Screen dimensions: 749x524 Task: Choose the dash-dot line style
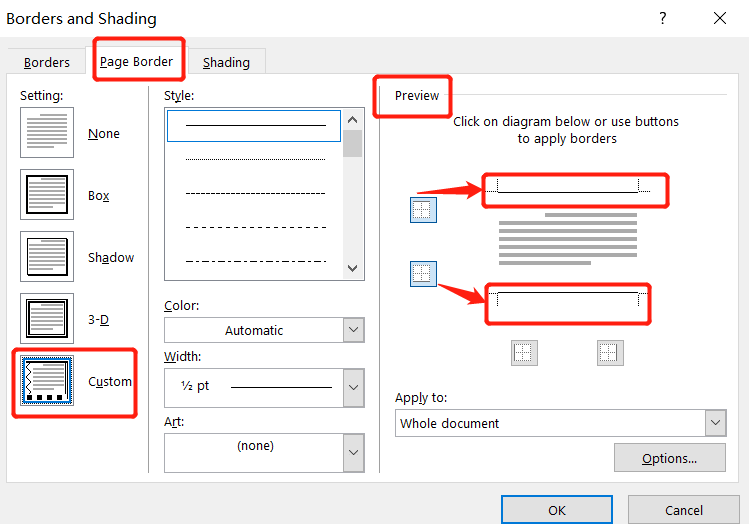pyautogui.click(x=255, y=261)
